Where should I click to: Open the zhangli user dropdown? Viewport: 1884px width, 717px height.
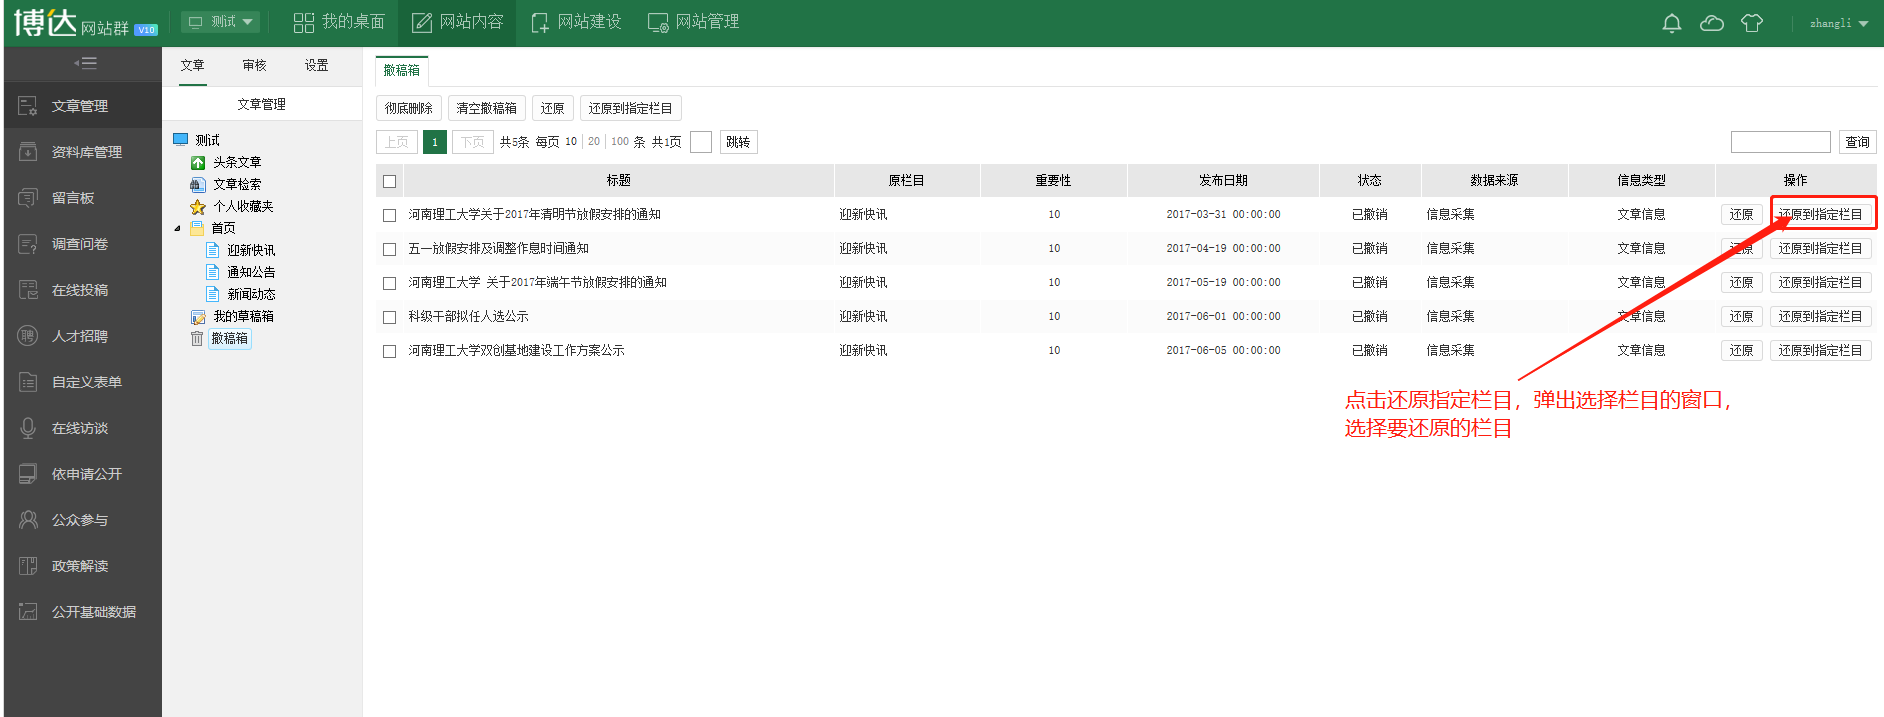coord(1839,23)
